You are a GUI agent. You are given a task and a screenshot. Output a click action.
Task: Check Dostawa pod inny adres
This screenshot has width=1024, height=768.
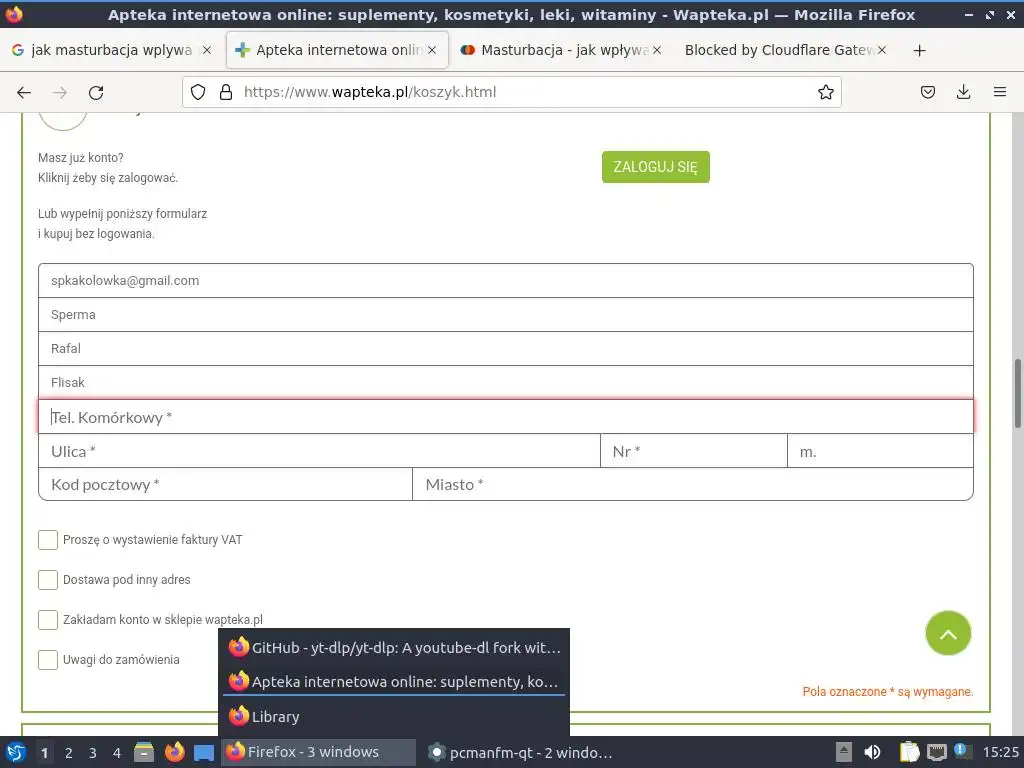(x=48, y=580)
